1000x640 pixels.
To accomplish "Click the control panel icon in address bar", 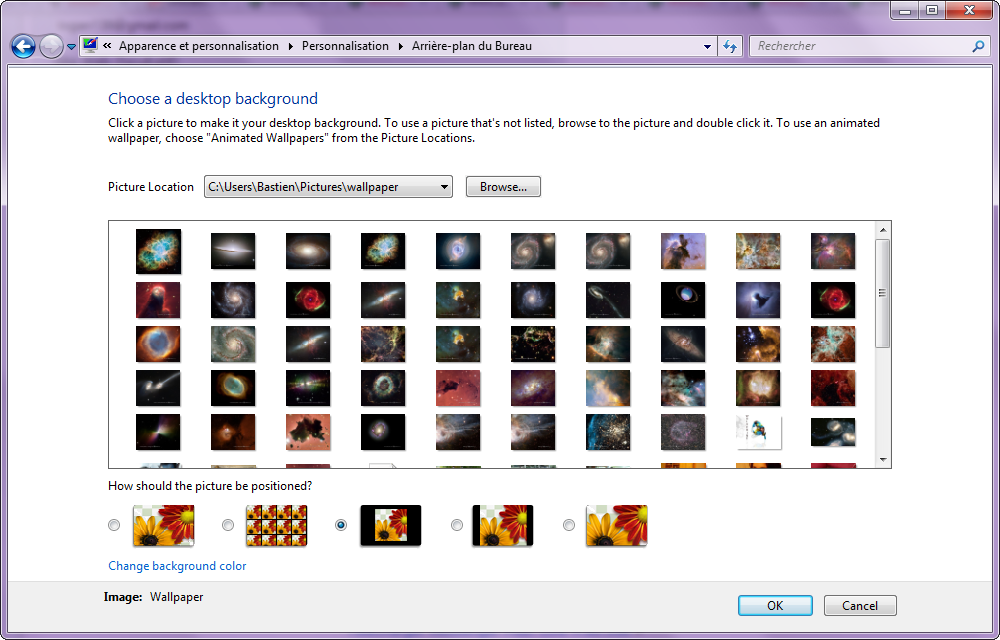I will pos(90,45).
